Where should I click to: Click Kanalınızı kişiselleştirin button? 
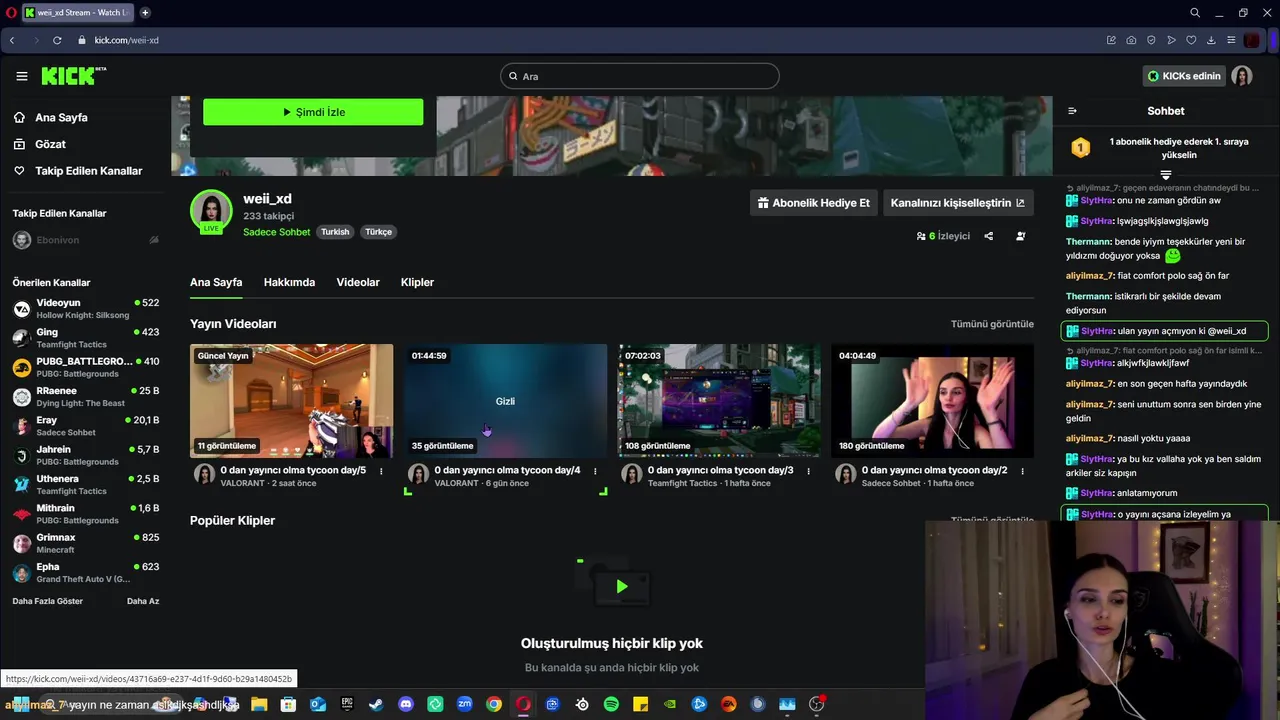[958, 203]
